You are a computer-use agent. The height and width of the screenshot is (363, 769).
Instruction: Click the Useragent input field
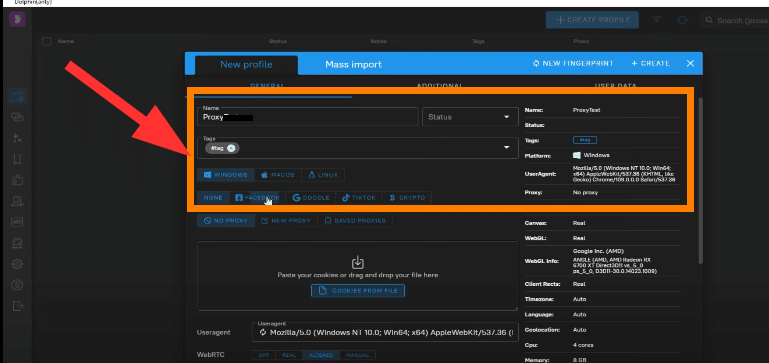click(x=384, y=332)
